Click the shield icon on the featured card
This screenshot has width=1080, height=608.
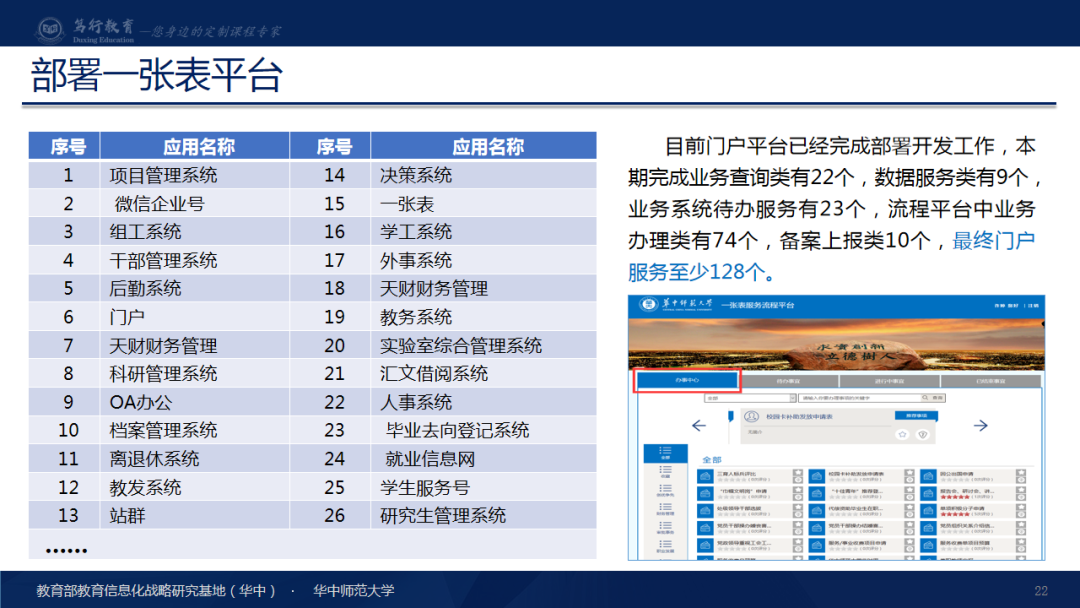pyautogui.click(x=923, y=434)
